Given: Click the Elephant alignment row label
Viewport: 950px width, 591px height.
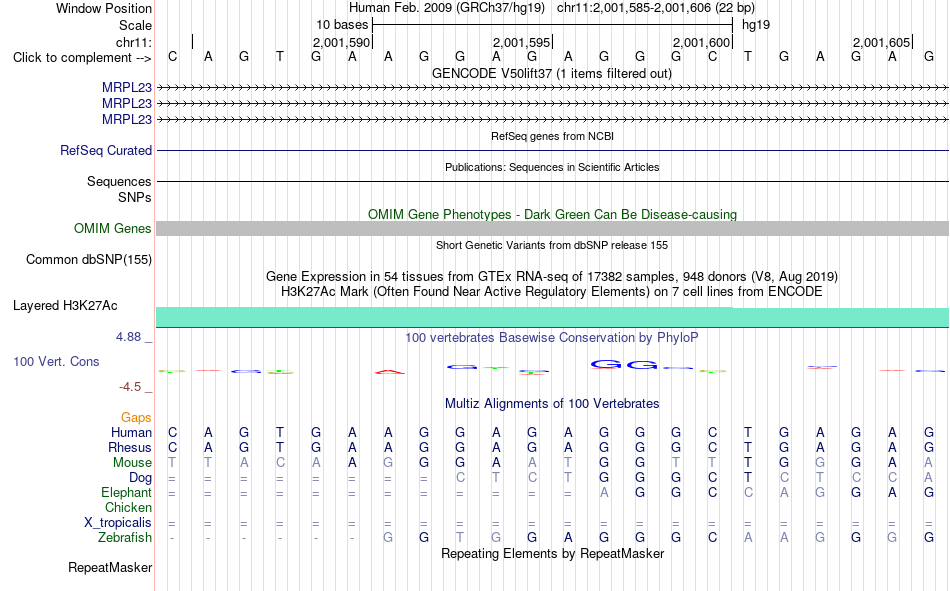Looking at the screenshot, I should [x=127, y=492].
